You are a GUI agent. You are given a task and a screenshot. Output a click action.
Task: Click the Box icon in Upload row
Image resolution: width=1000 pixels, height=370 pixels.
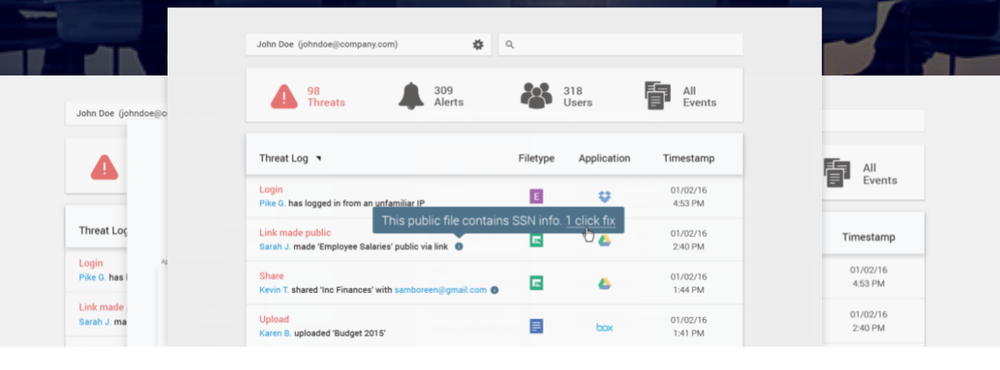click(x=604, y=327)
